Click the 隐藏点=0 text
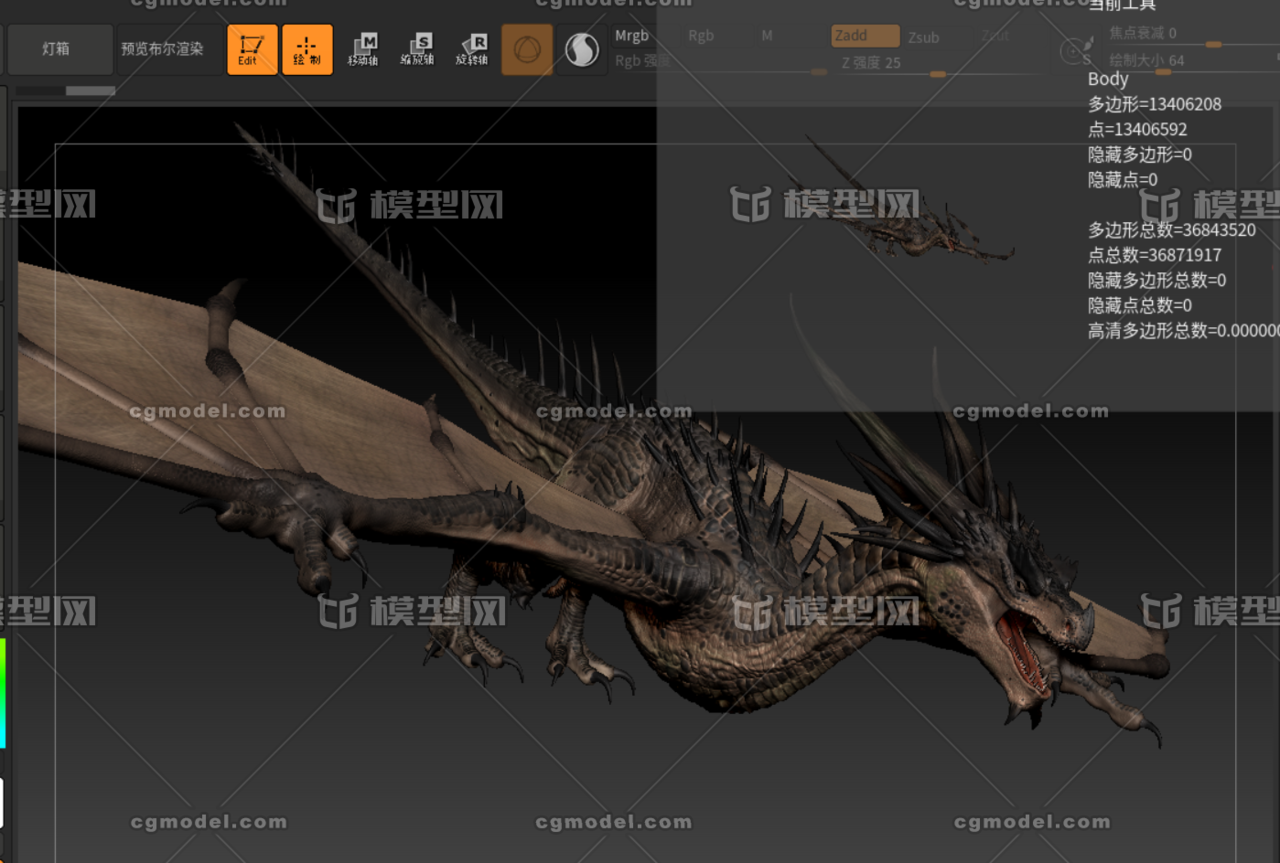The image size is (1280, 863). click(1123, 180)
